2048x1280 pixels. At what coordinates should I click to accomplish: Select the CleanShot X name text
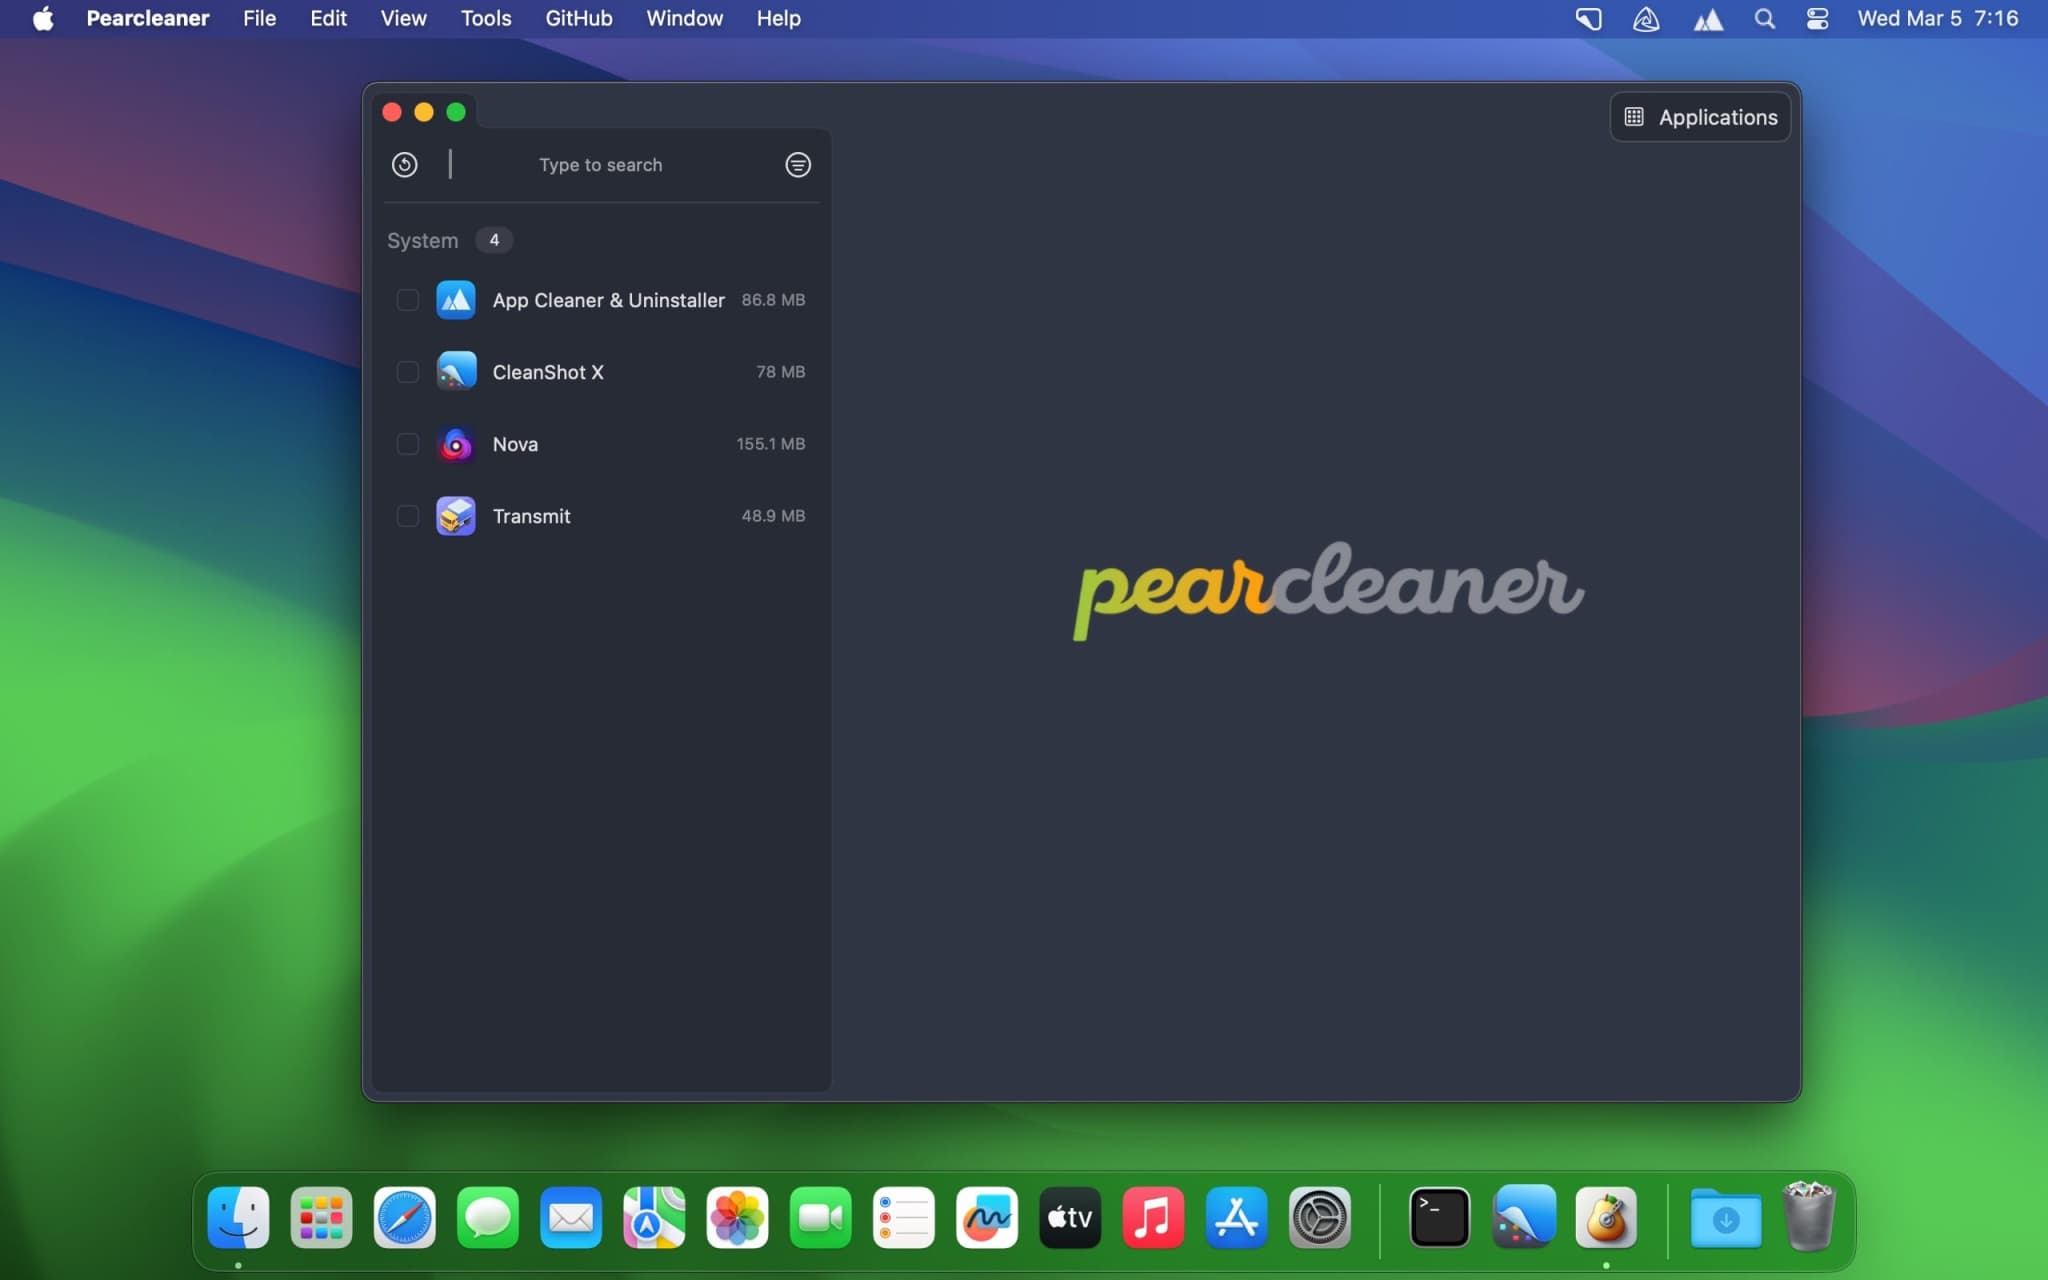pos(548,372)
